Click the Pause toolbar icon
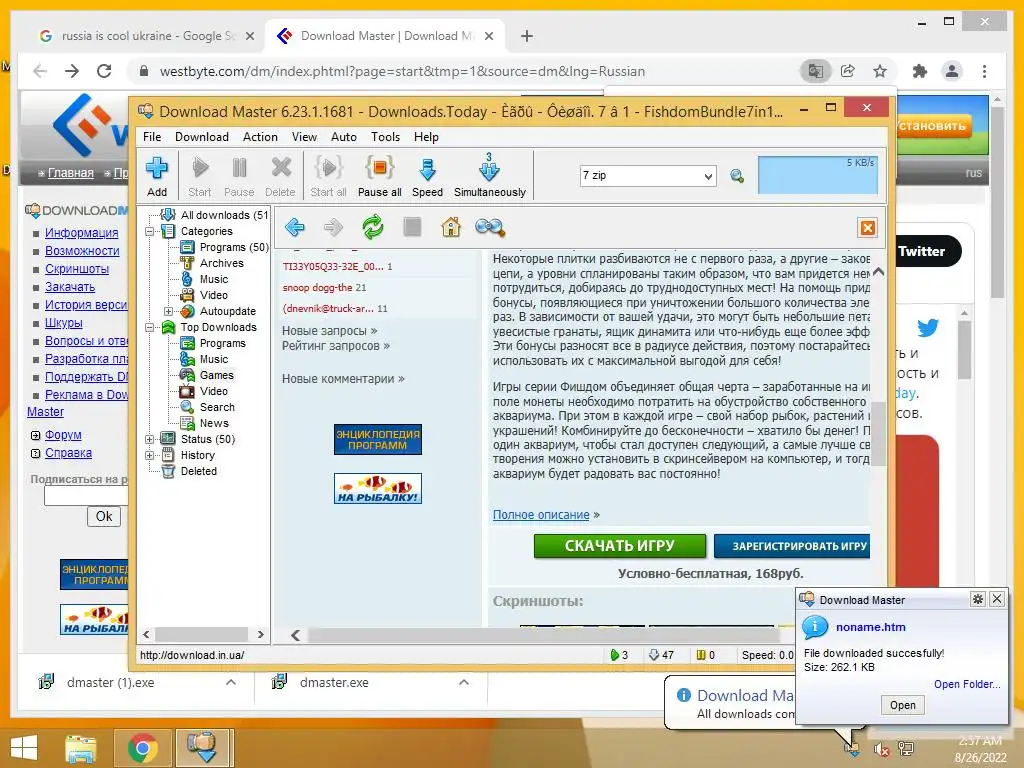The image size is (1024, 768). (239, 175)
